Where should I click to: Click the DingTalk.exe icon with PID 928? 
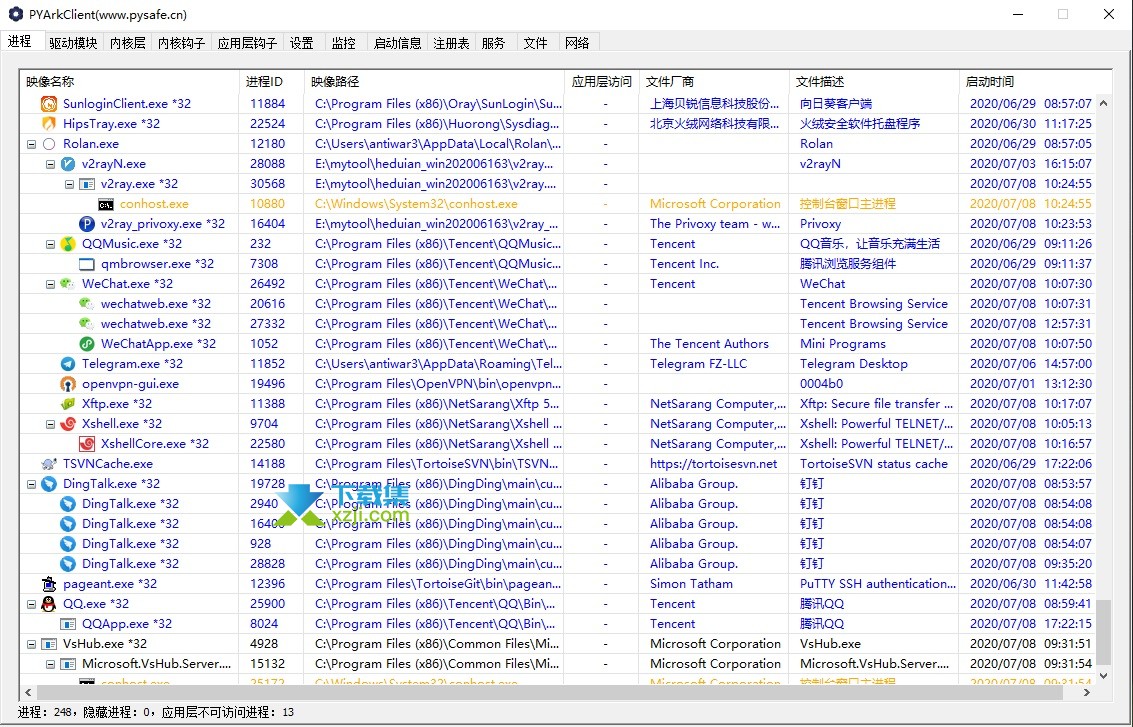[x=68, y=543]
